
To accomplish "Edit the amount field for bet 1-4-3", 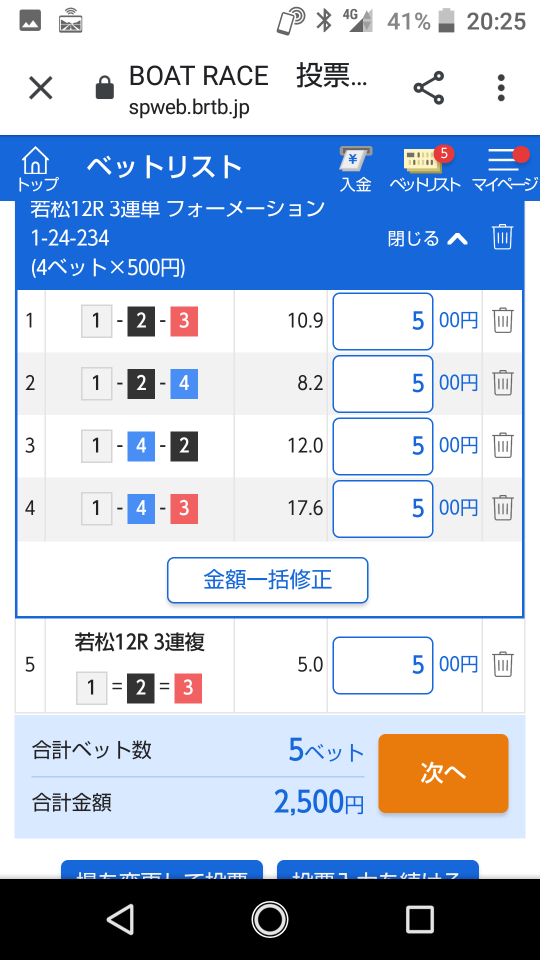I will 383,508.
